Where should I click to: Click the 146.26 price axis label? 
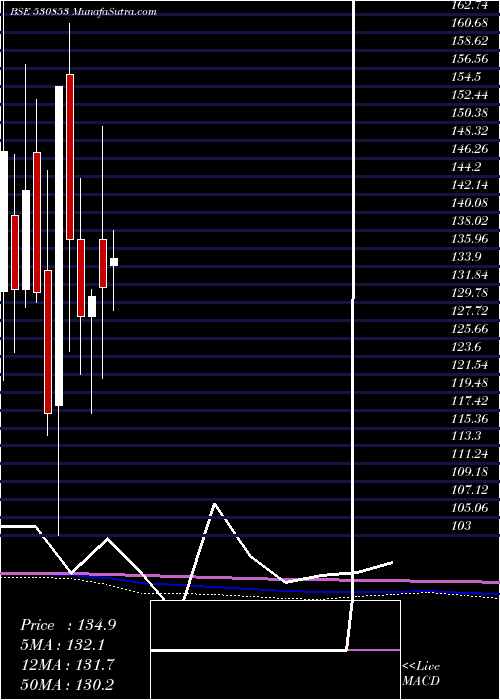(x=470, y=149)
